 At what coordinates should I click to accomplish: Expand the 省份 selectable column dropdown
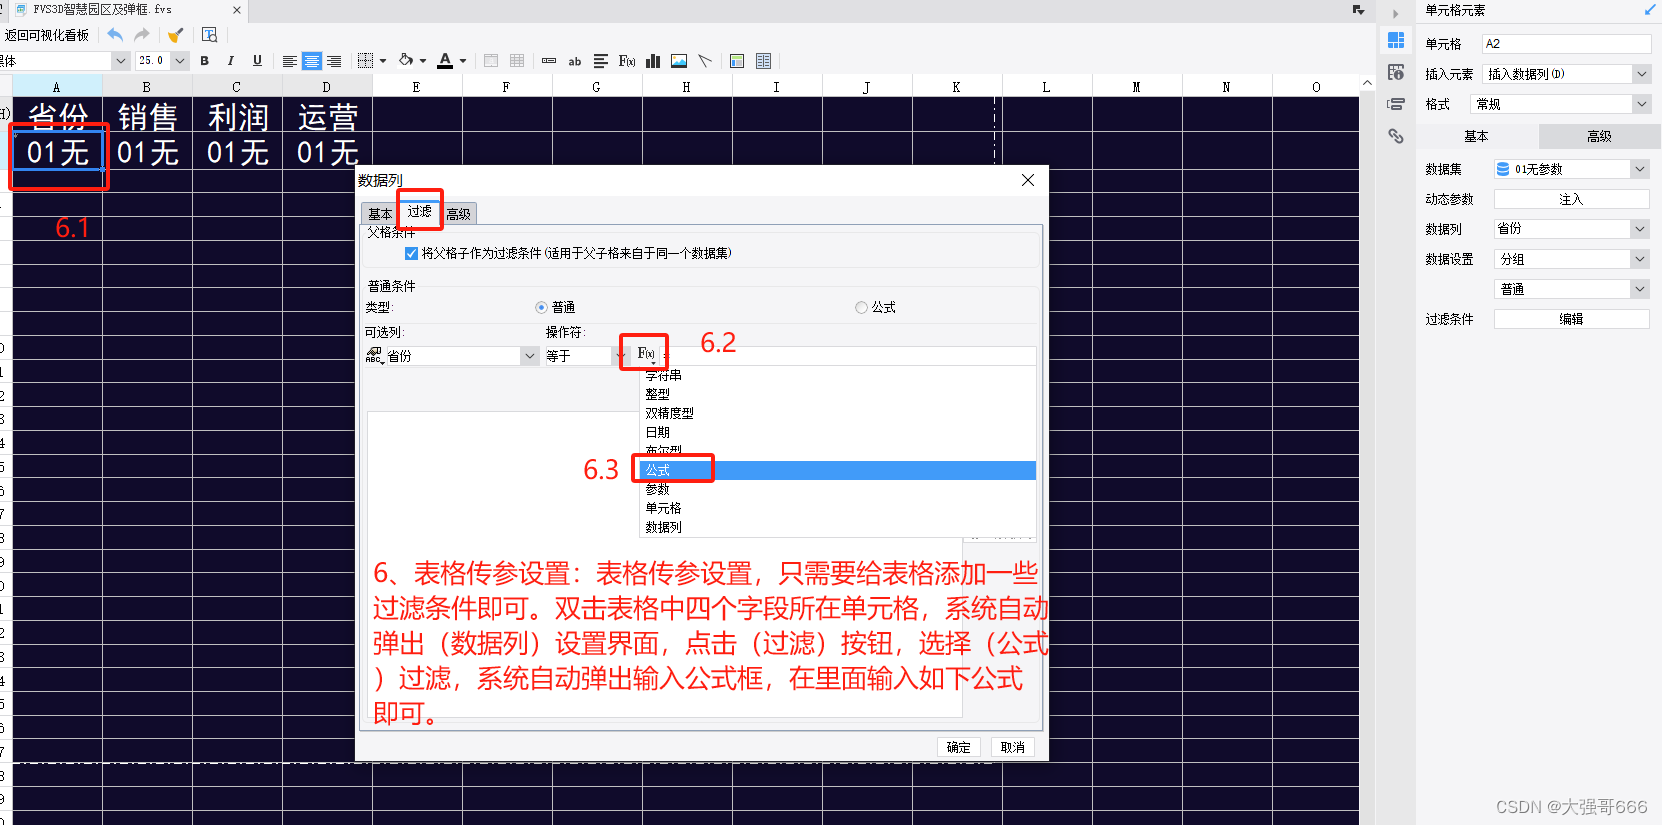(x=529, y=356)
